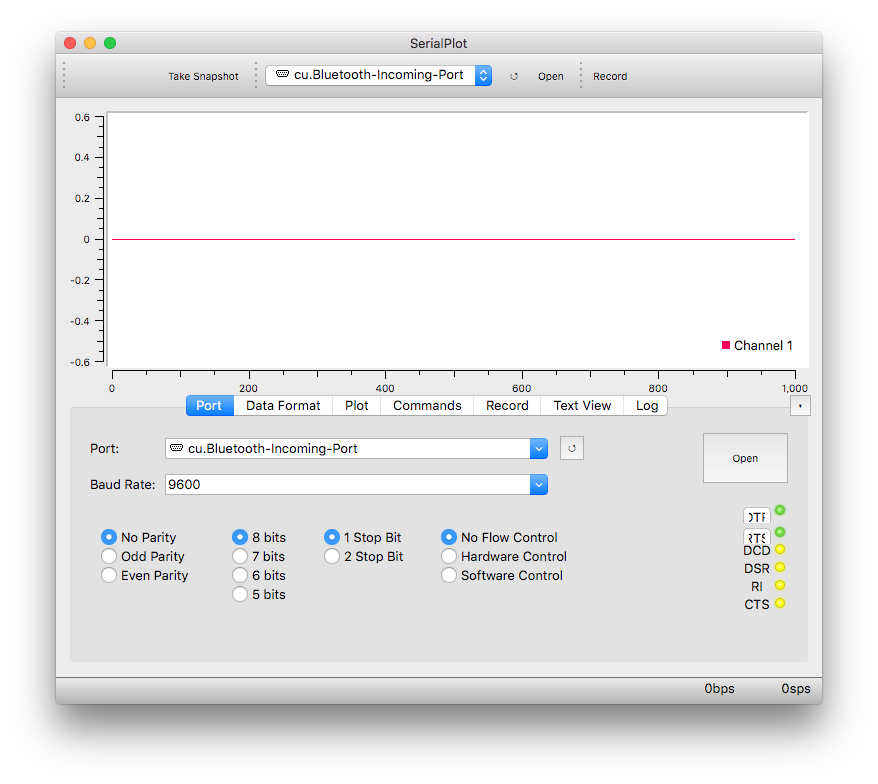
Task: Click Take Snapshot in the toolbar
Action: (203, 75)
